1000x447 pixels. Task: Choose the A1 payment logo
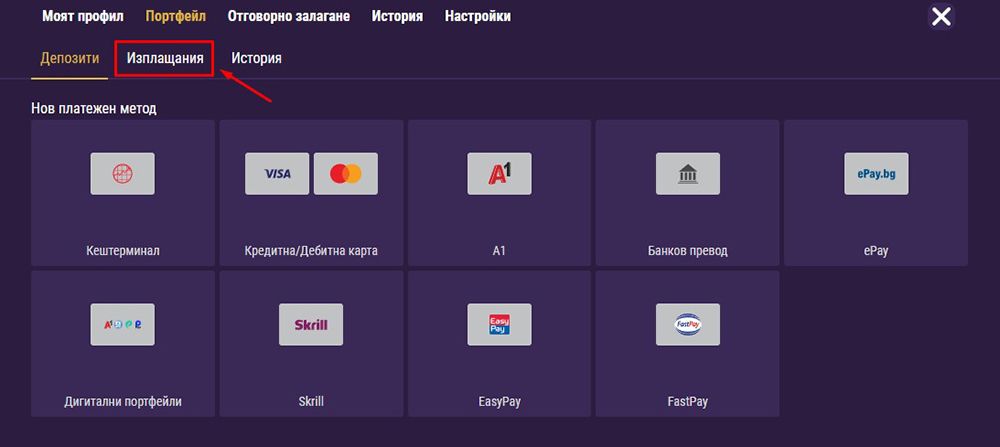tap(499, 174)
